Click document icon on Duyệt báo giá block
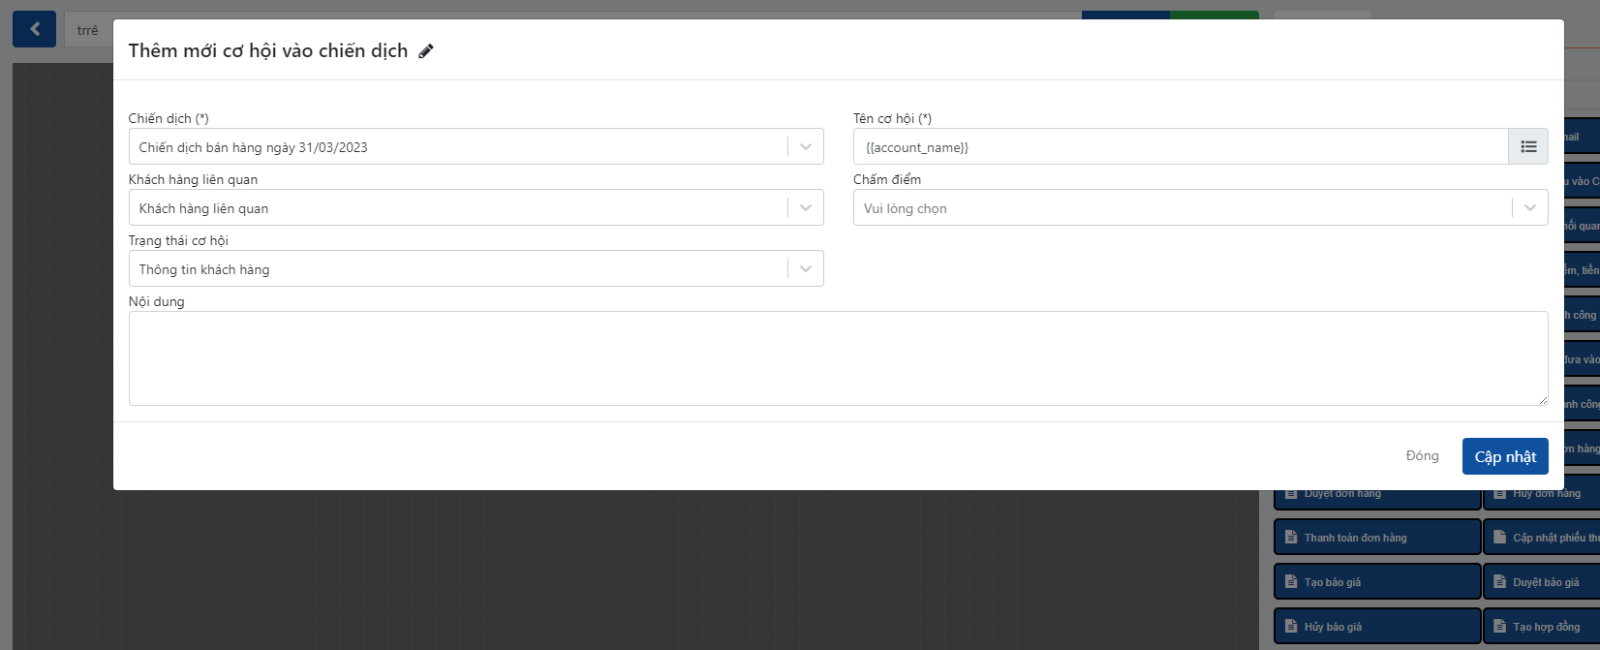This screenshot has height=650, width=1600. [1500, 581]
